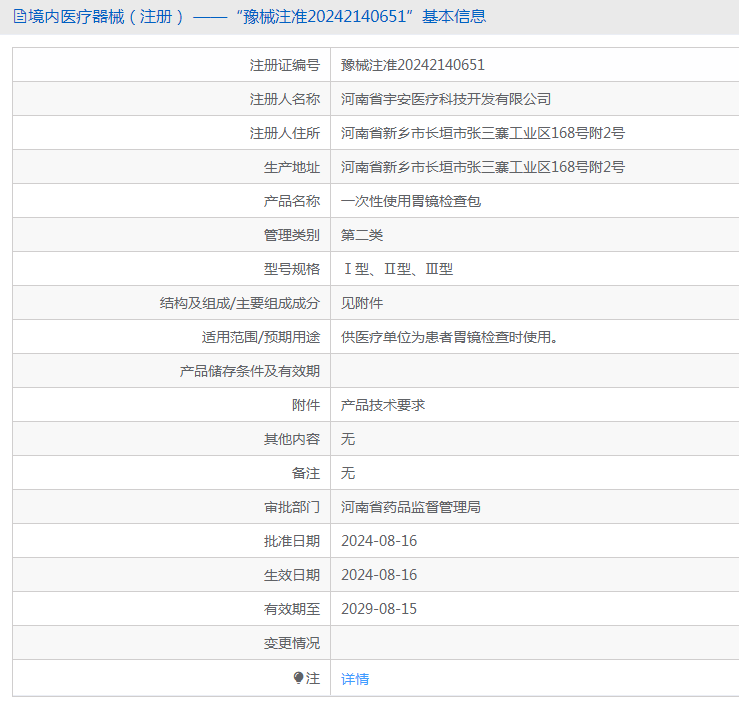Select product name 一次性使用胃镜检查包

tap(411, 201)
